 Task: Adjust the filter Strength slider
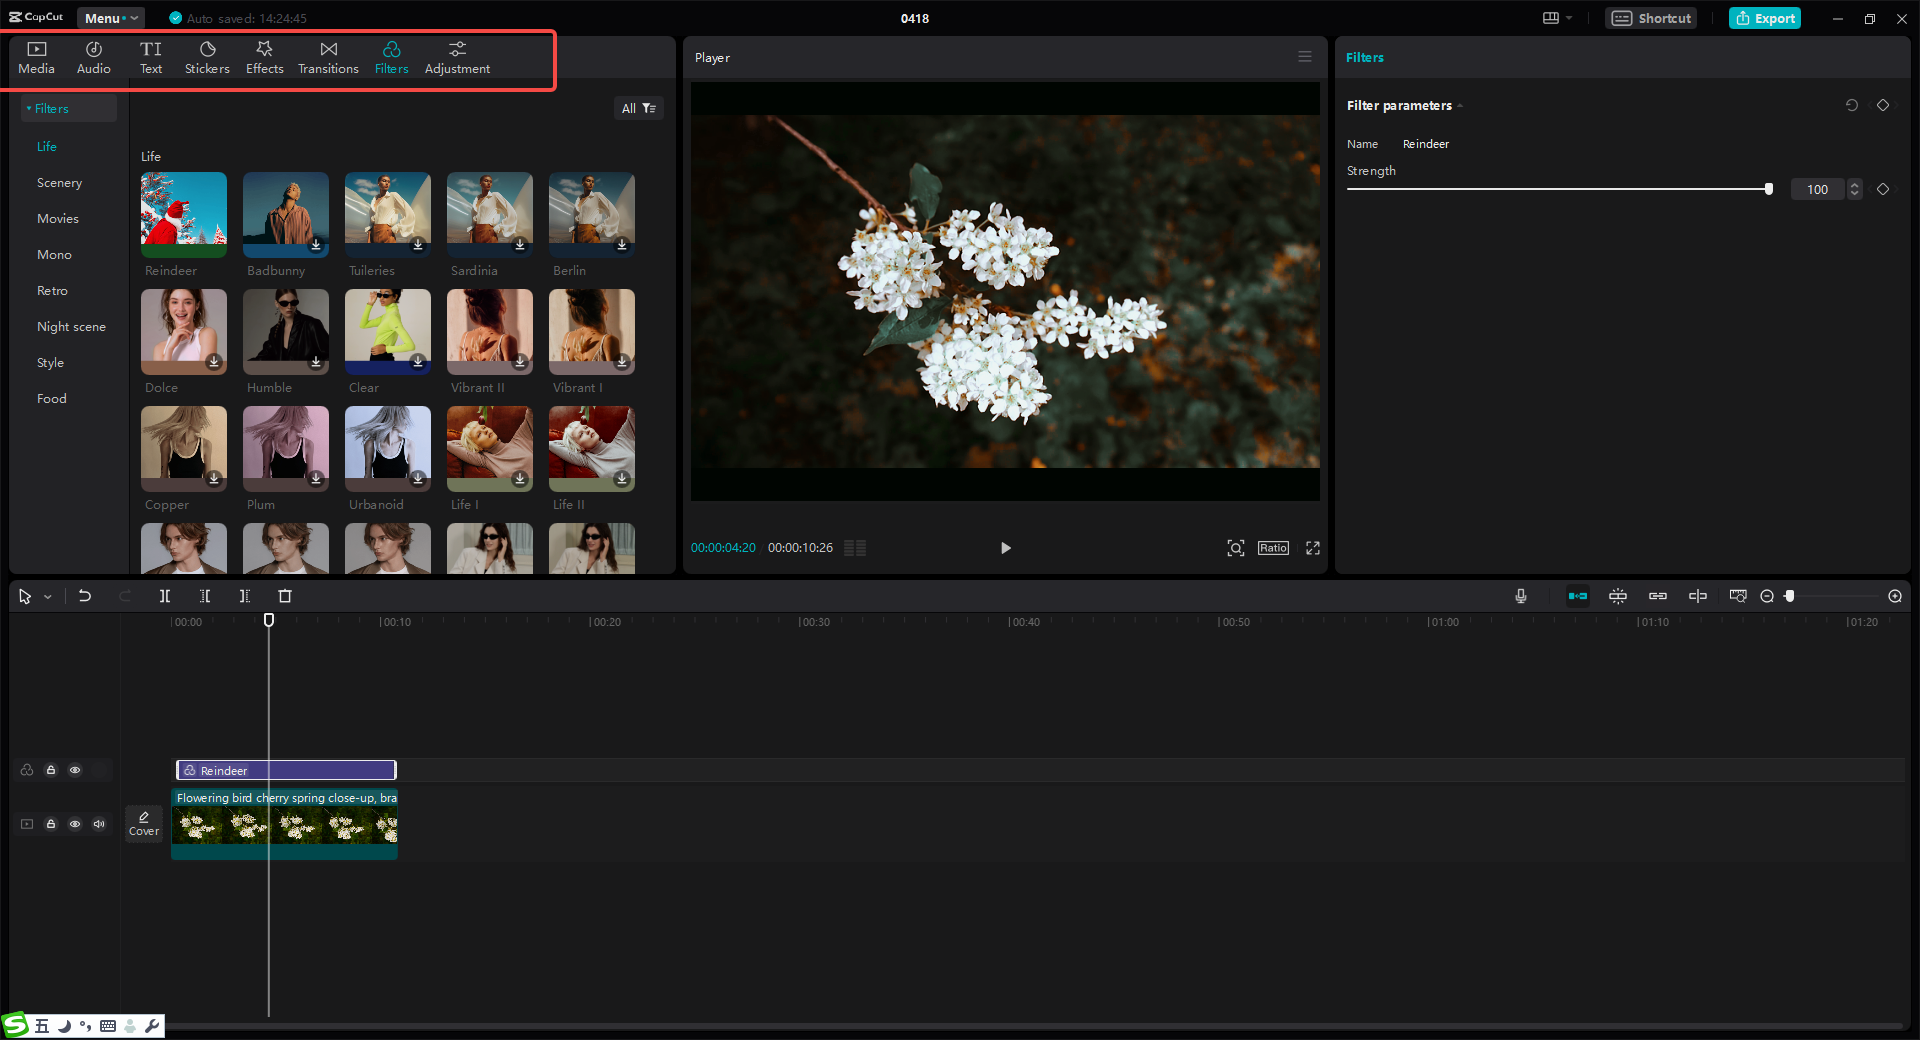(x=1768, y=188)
